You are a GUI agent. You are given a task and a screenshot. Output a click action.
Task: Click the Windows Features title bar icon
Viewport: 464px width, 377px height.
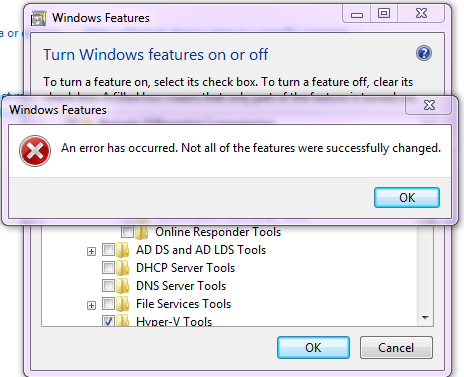click(38, 18)
